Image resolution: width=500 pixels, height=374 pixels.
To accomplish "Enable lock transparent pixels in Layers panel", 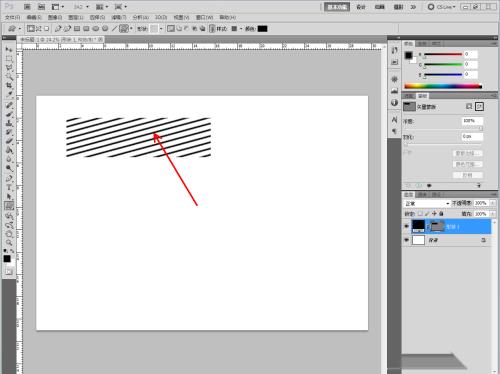I will click(420, 214).
